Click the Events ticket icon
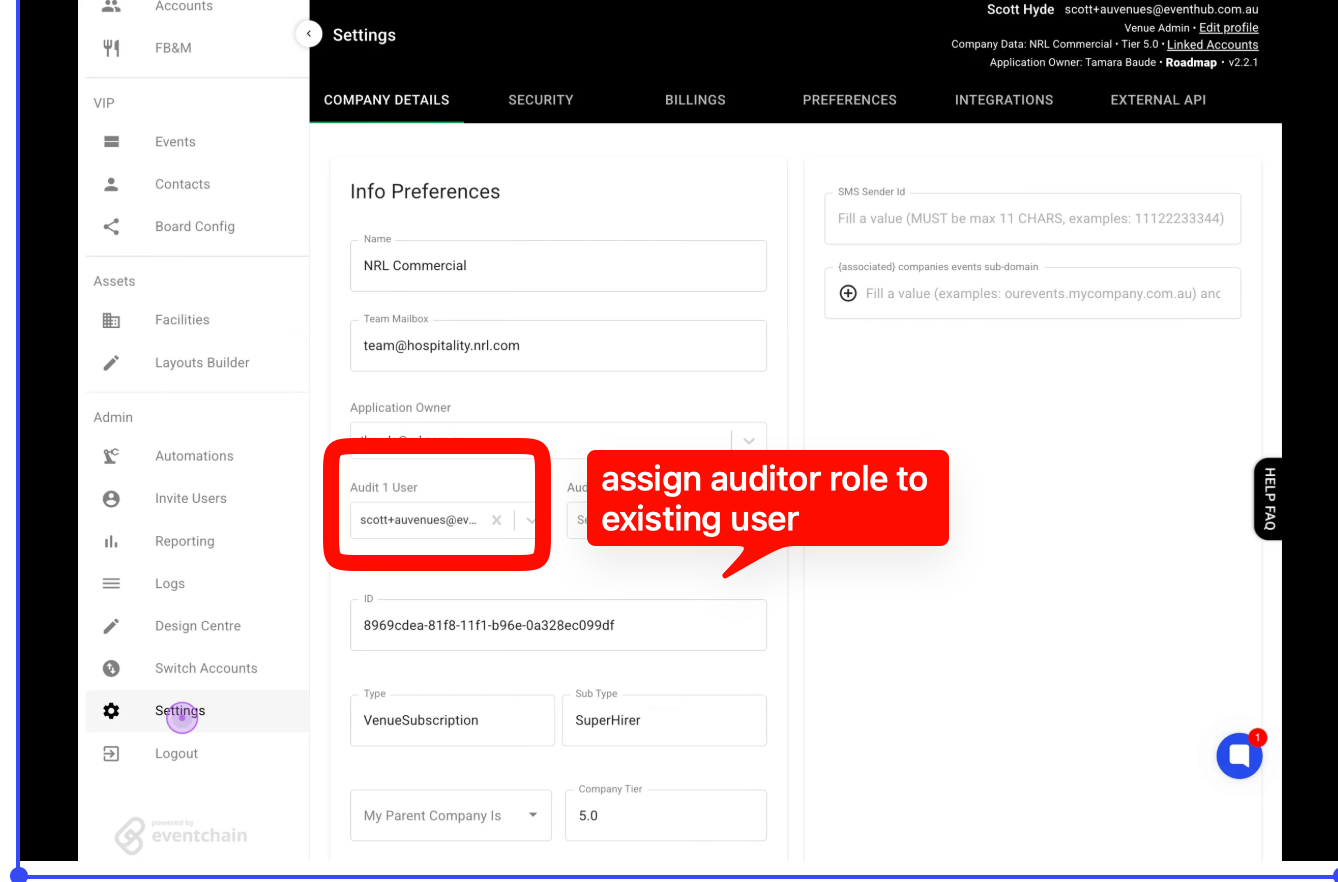 click(x=111, y=142)
